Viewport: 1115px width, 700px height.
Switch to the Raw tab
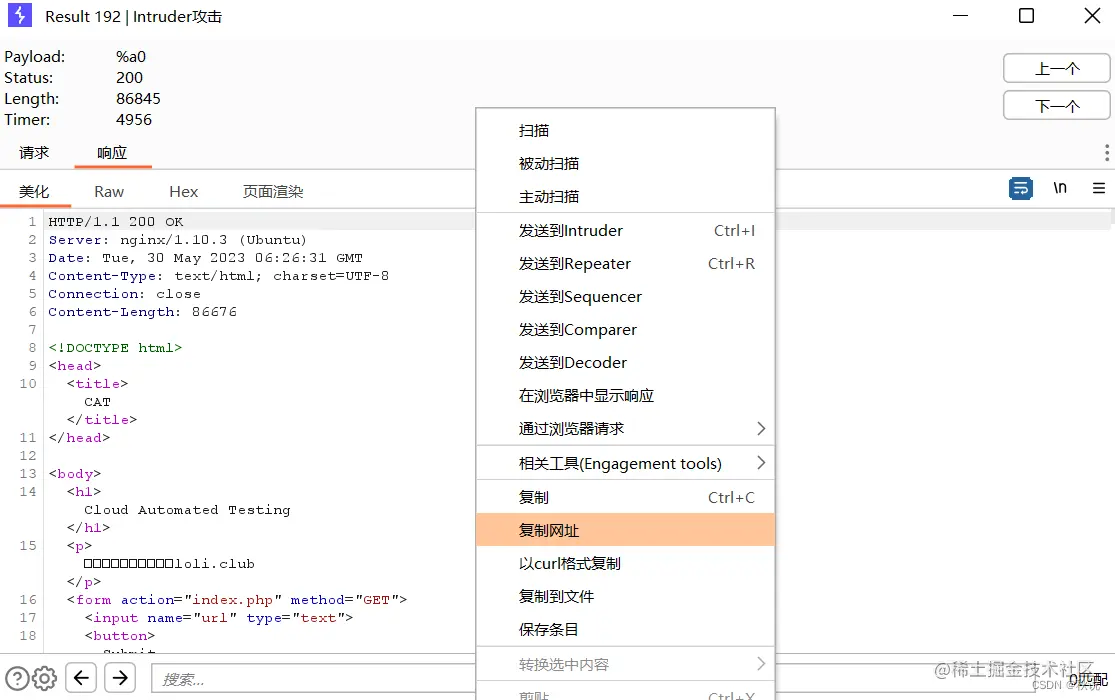coord(108,190)
